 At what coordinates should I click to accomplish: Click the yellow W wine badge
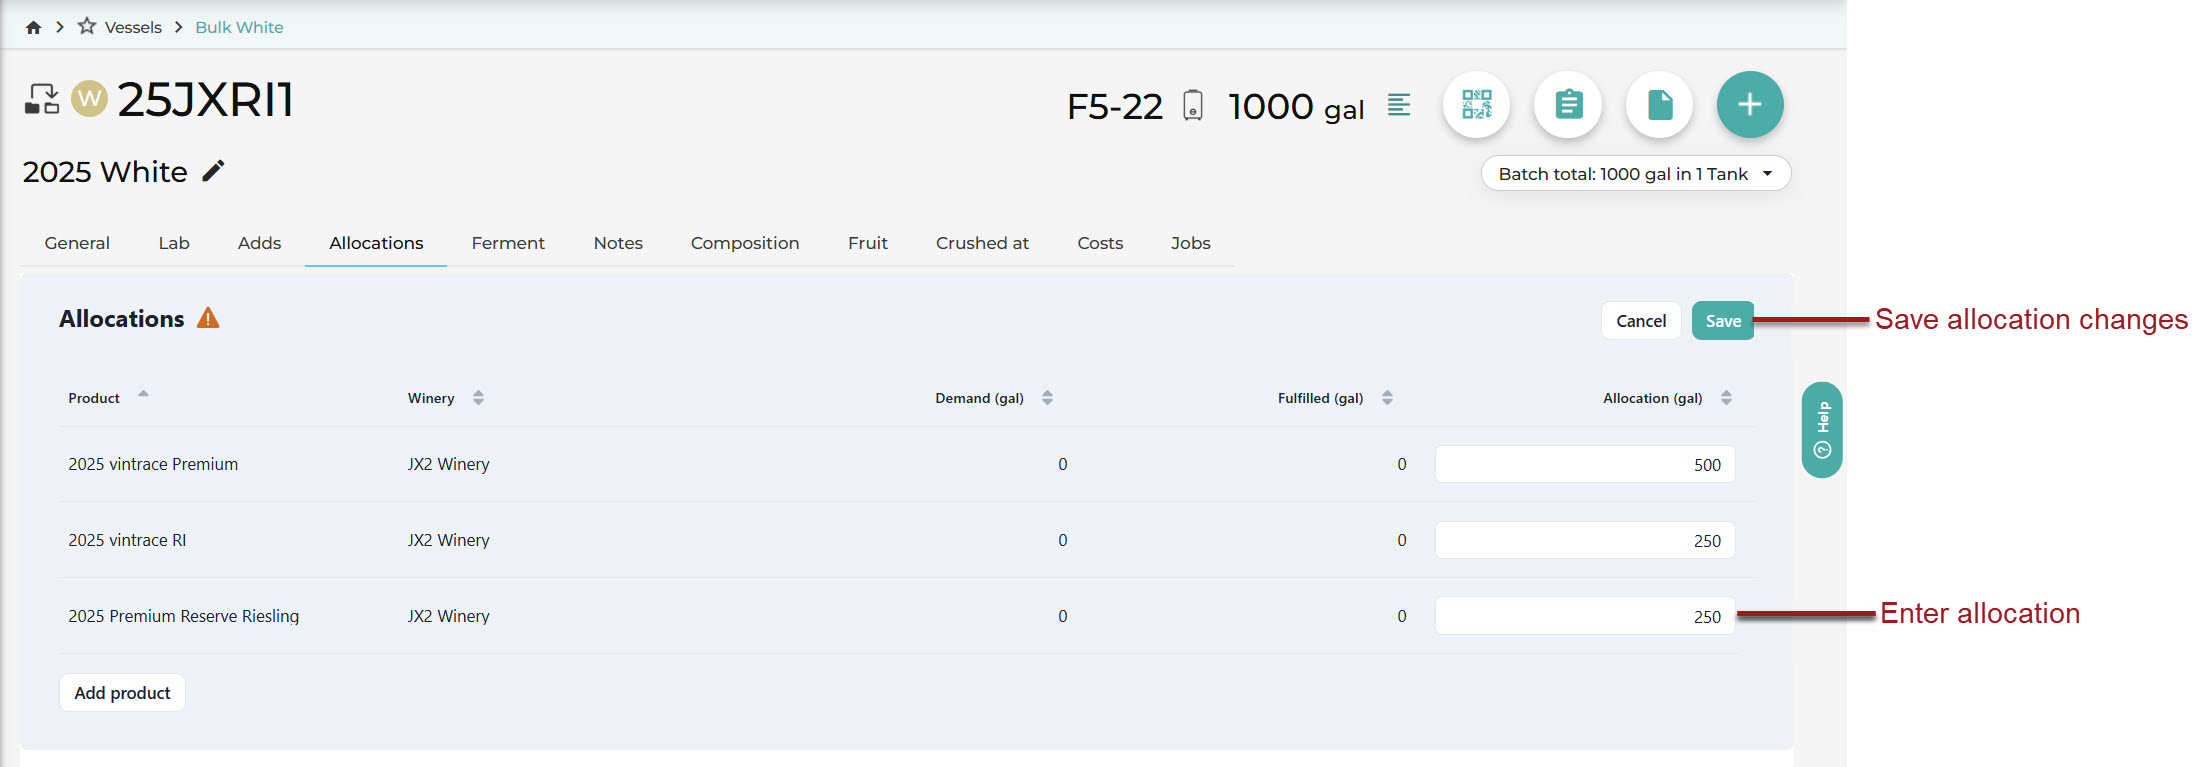pos(89,99)
